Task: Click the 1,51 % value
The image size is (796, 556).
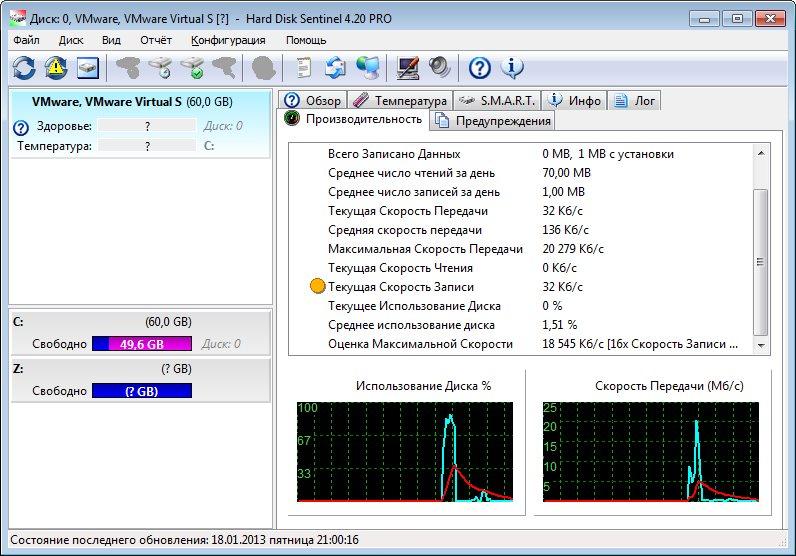Action: tap(559, 325)
